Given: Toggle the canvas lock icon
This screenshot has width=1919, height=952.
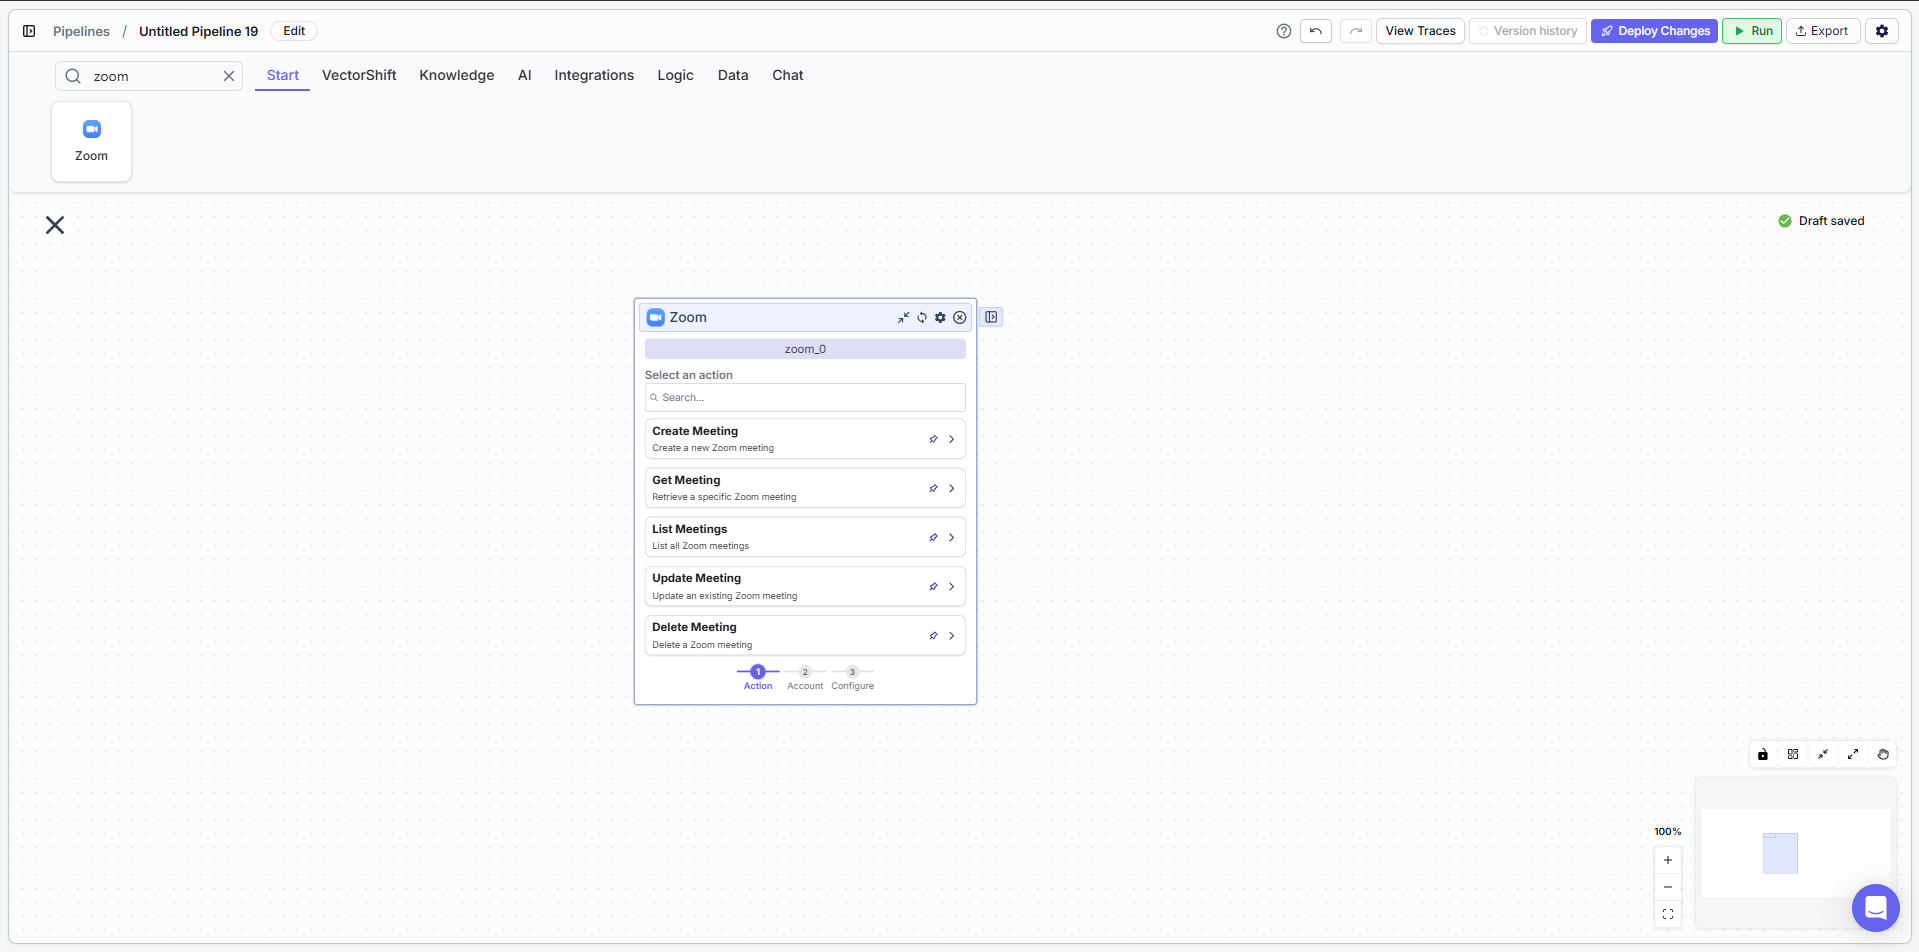Looking at the screenshot, I should pyautogui.click(x=1763, y=754).
